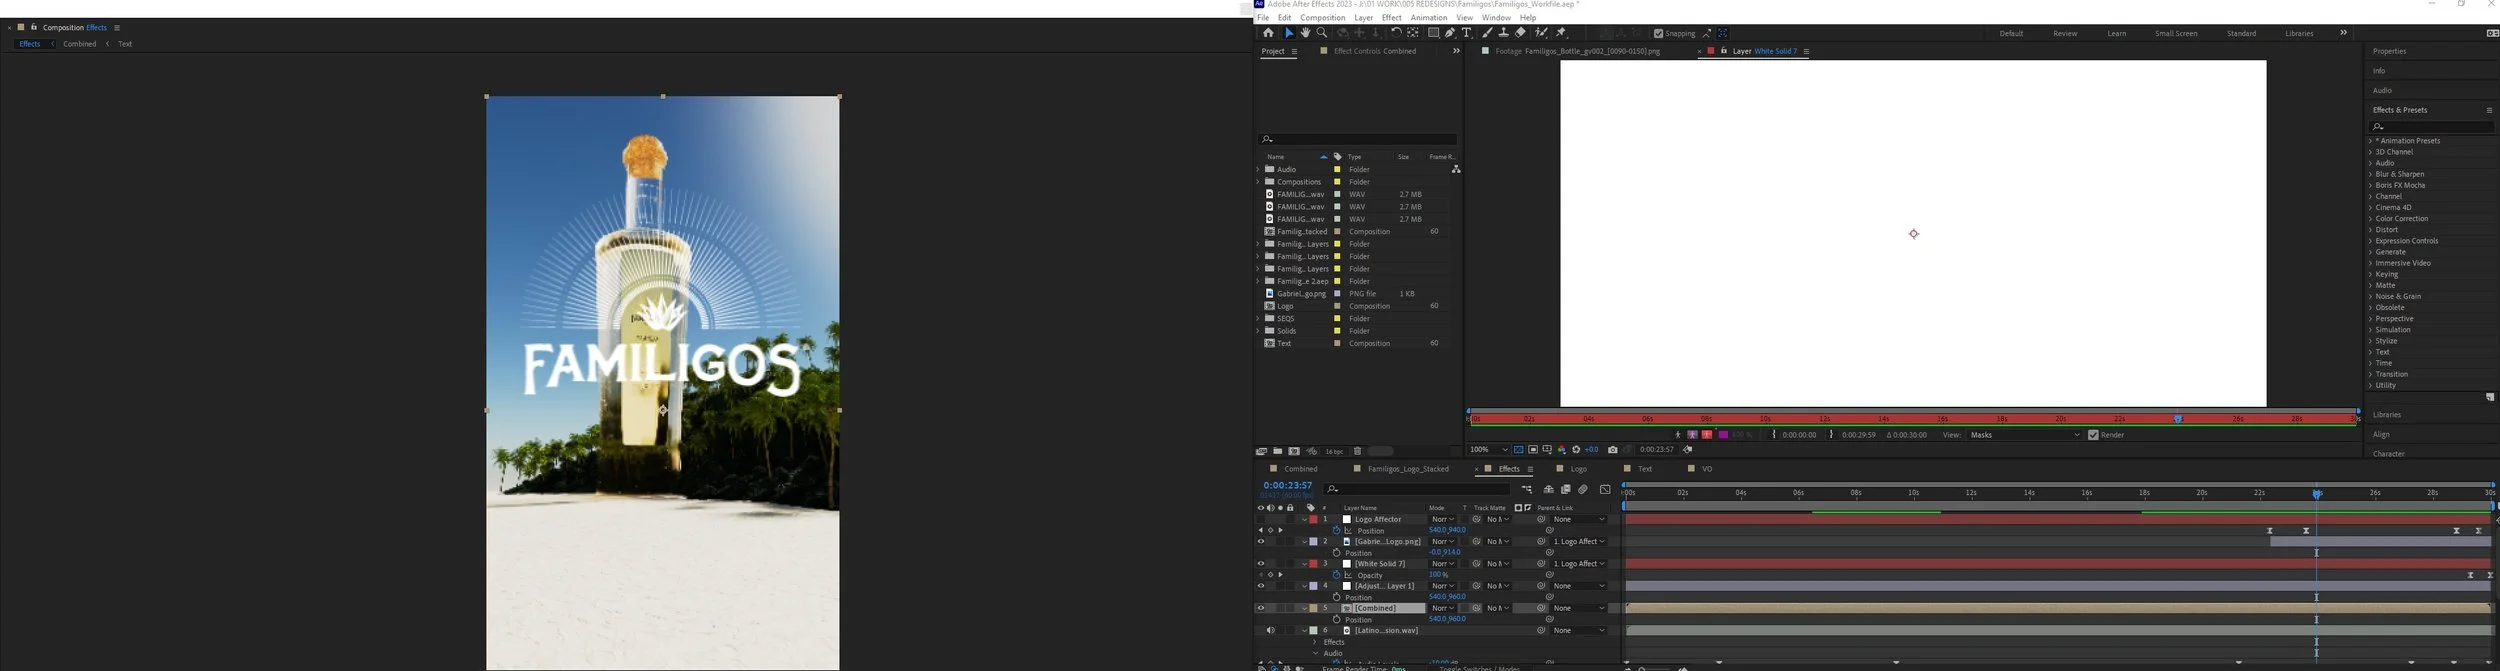Select the Selection (arrow) tool
Image resolution: width=2500 pixels, height=671 pixels.
(x=1289, y=33)
